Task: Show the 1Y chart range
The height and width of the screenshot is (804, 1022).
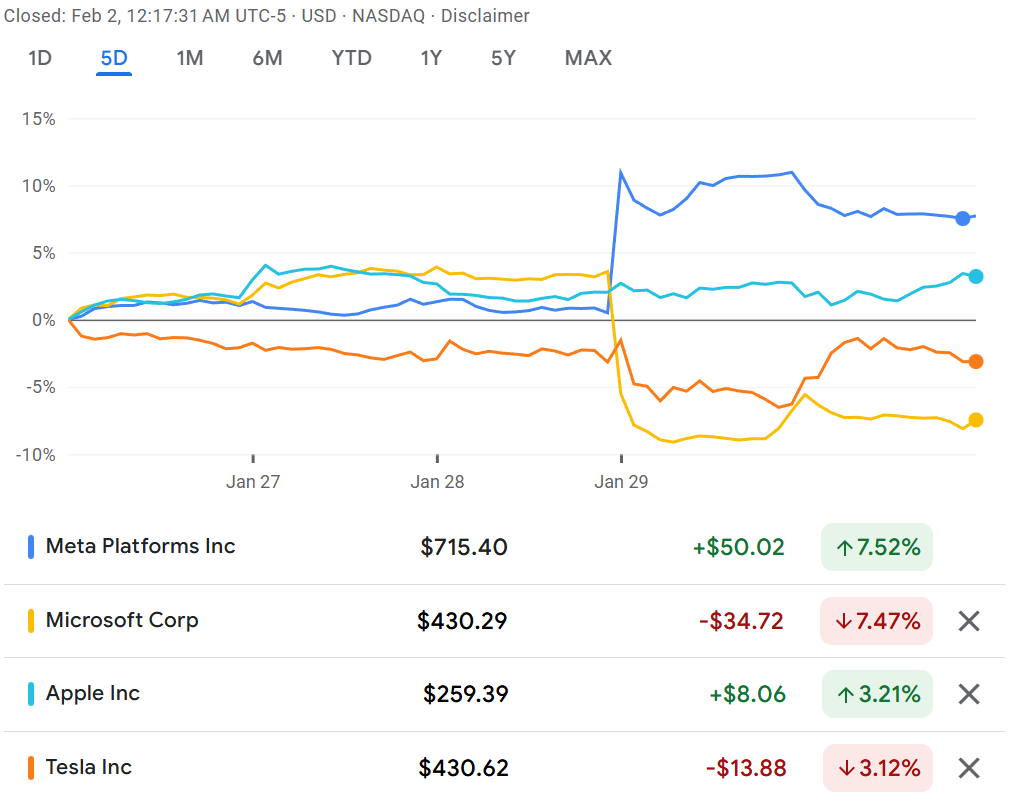Action: [431, 58]
